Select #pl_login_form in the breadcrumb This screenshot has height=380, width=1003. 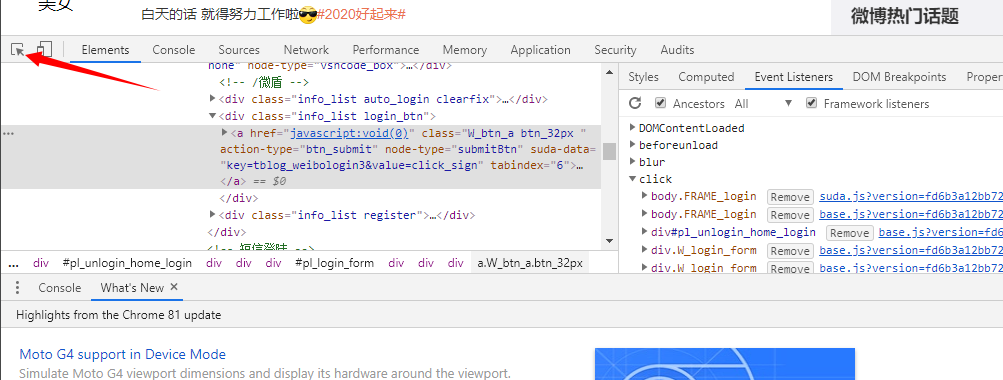pos(335,263)
